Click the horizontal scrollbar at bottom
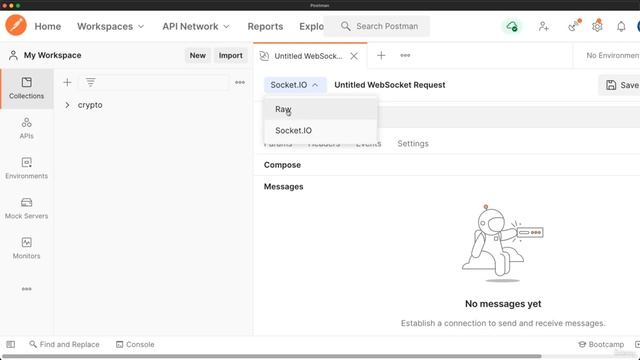 [x=271, y=356]
